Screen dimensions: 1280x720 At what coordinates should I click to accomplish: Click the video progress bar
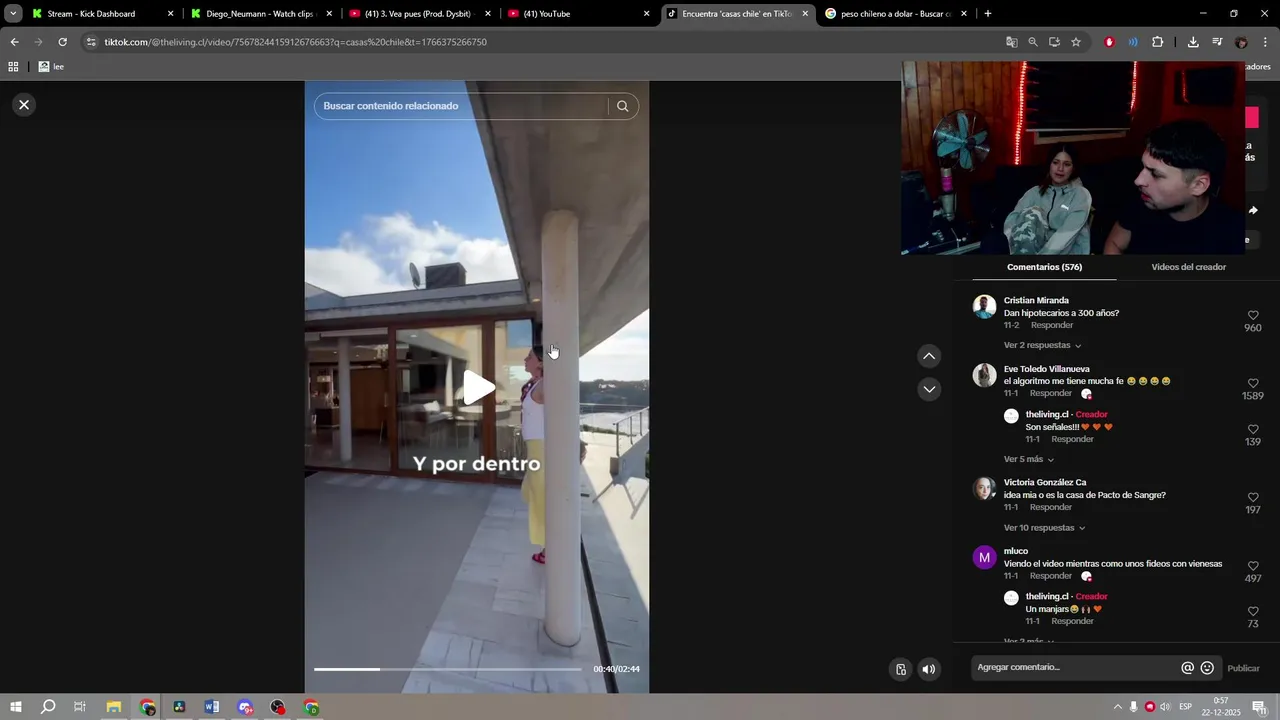click(447, 669)
